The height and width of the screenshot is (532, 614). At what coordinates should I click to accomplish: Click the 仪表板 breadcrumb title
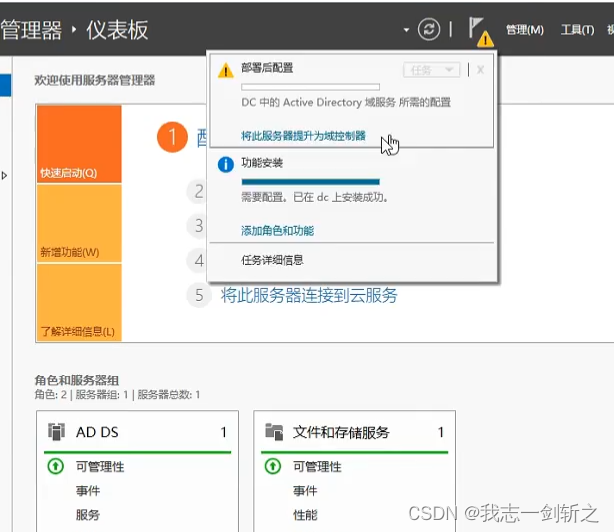[x=117, y=30]
